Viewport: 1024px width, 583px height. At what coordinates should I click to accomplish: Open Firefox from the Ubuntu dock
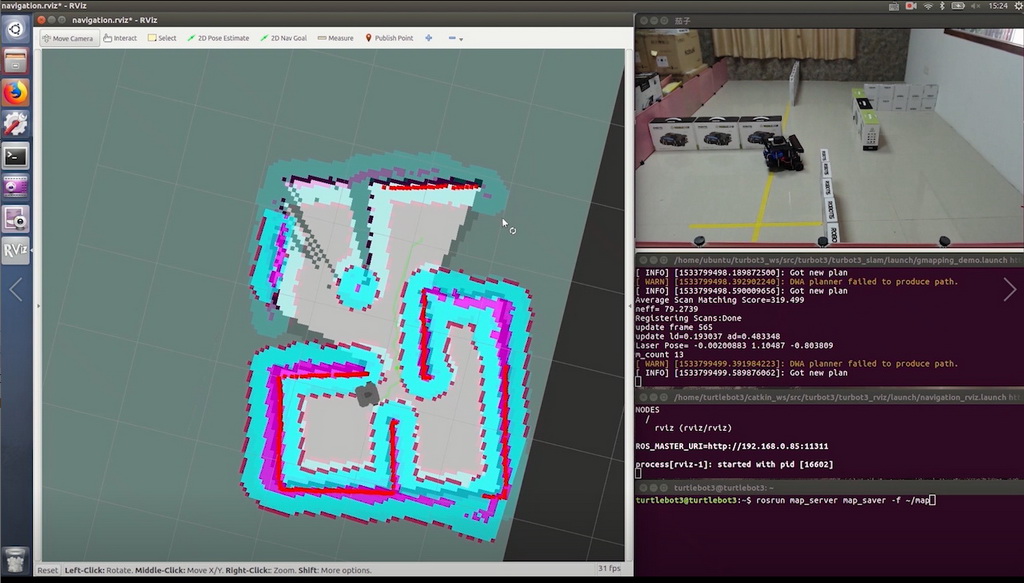pos(16,93)
